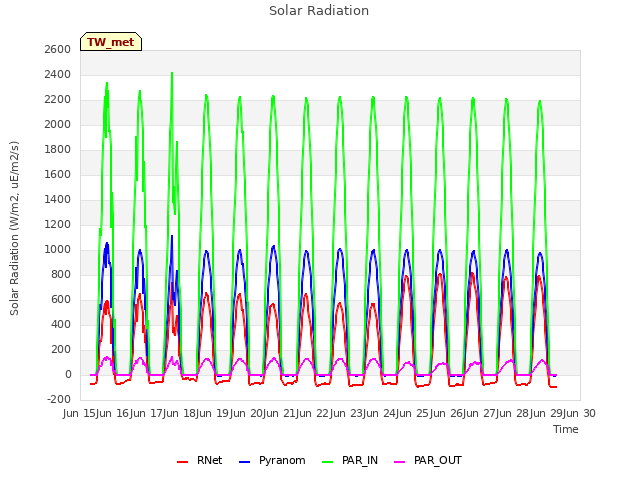Click the 2400 y-axis tick label
The width and height of the screenshot is (640, 480).
pyautogui.click(x=58, y=74)
